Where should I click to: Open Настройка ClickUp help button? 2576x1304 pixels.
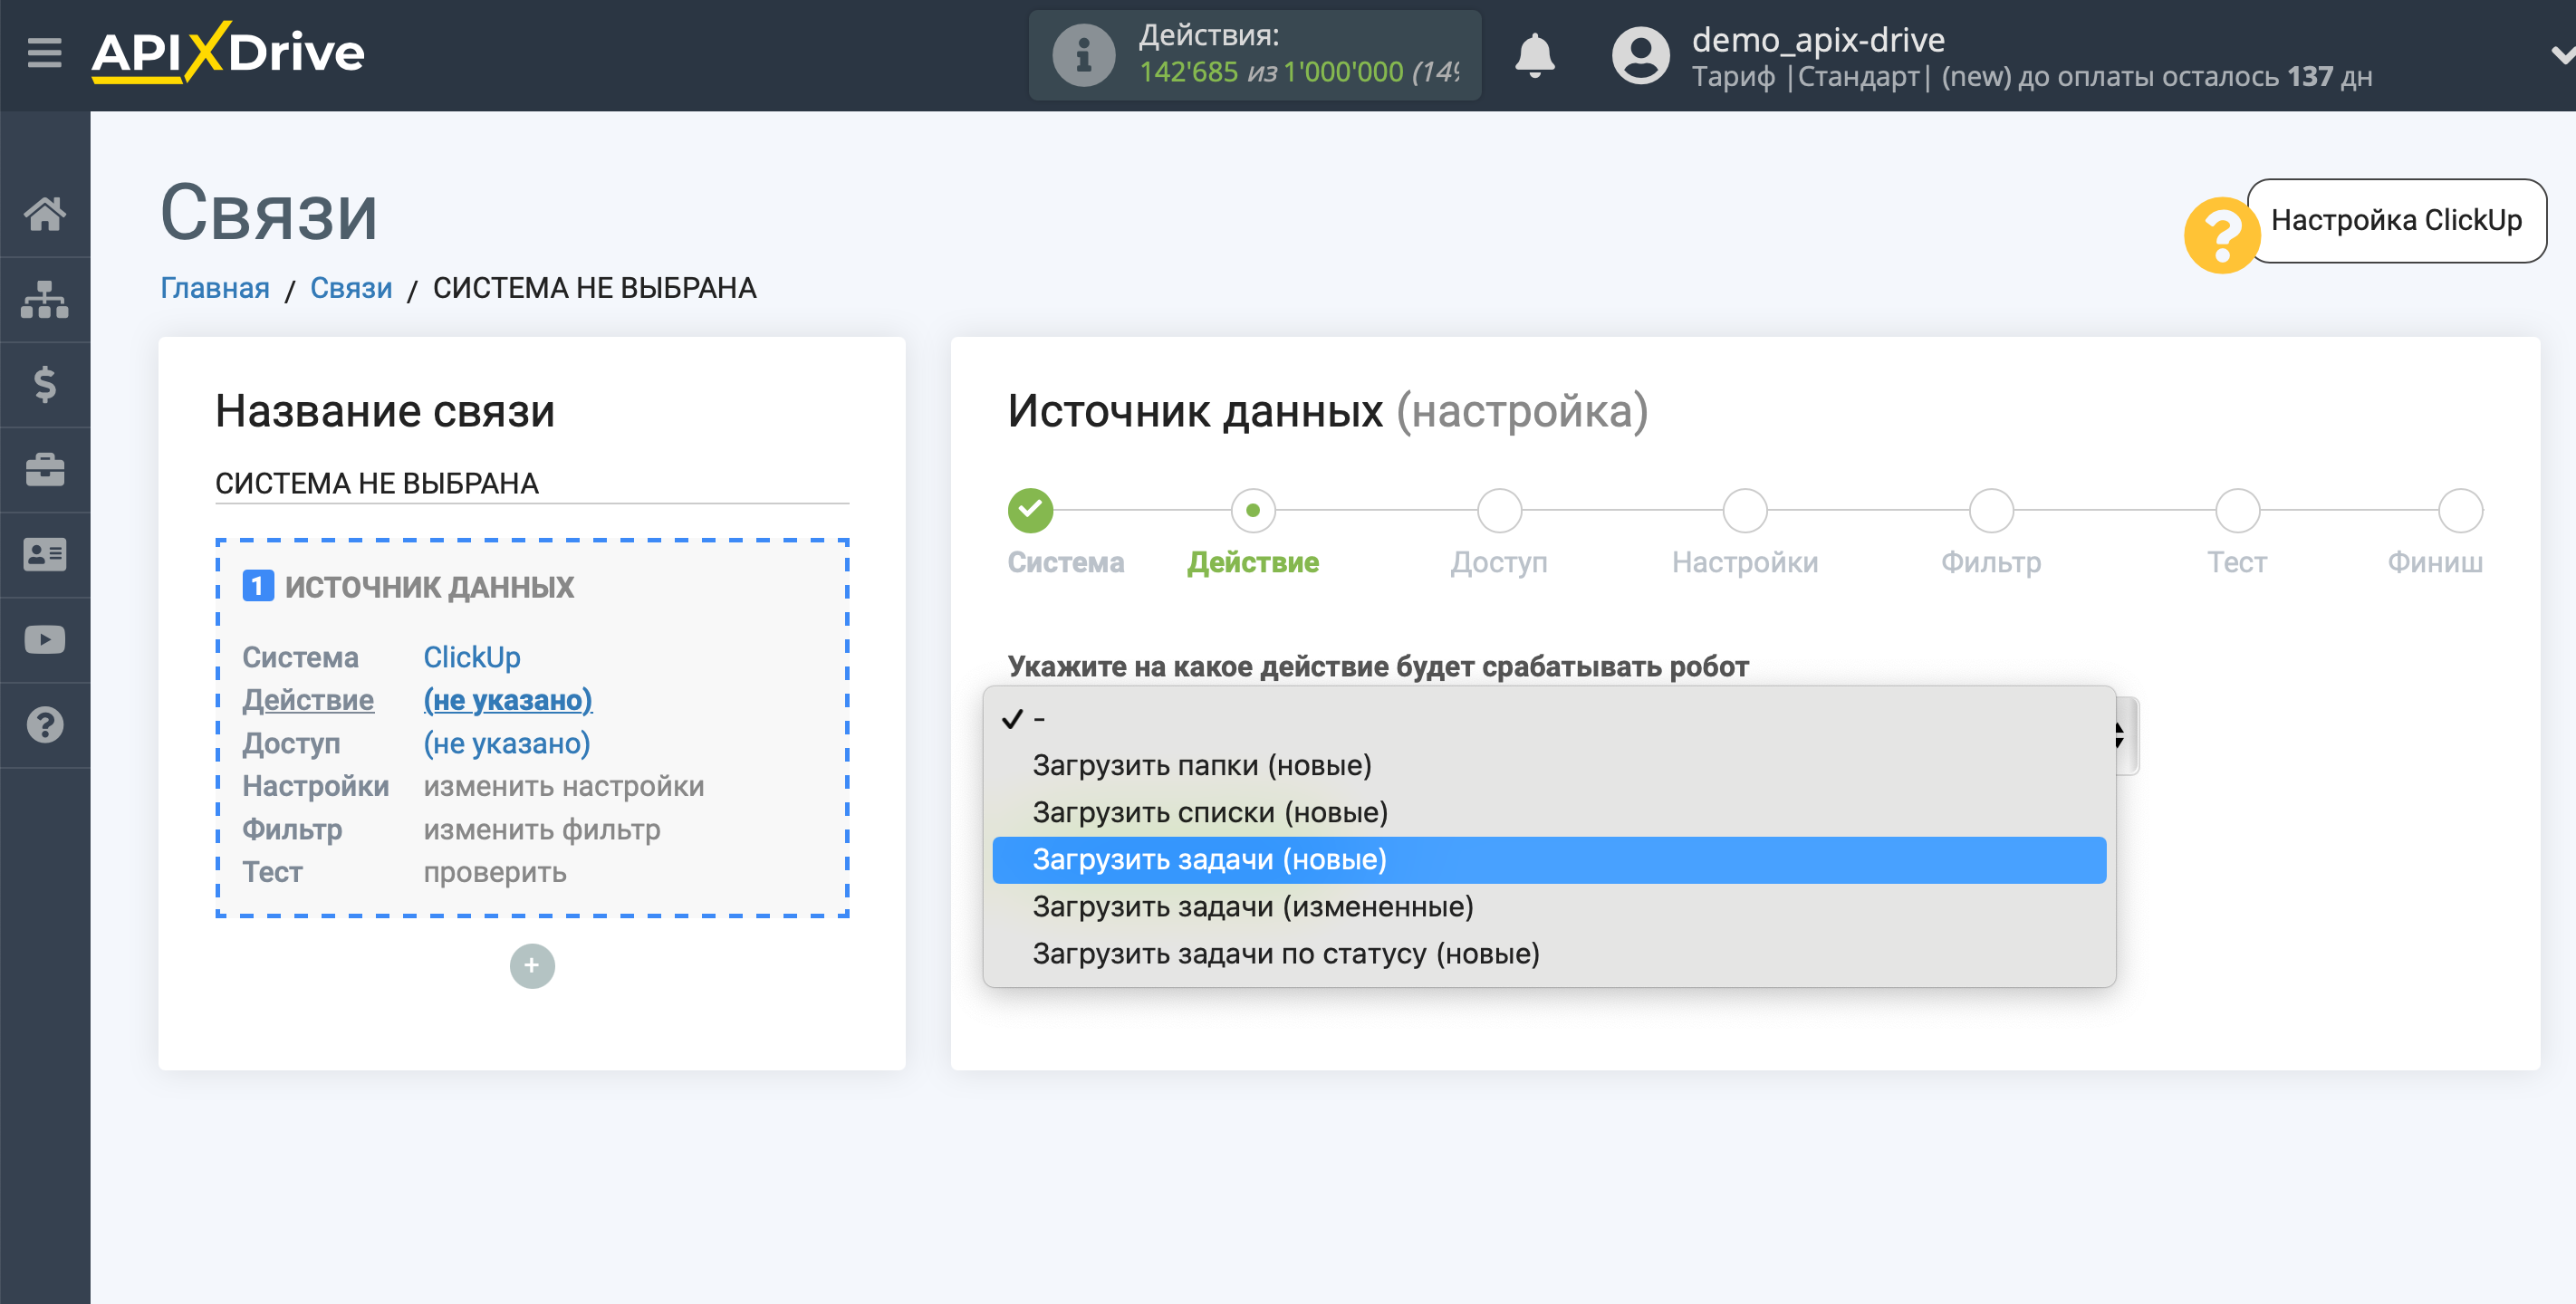coord(2396,220)
